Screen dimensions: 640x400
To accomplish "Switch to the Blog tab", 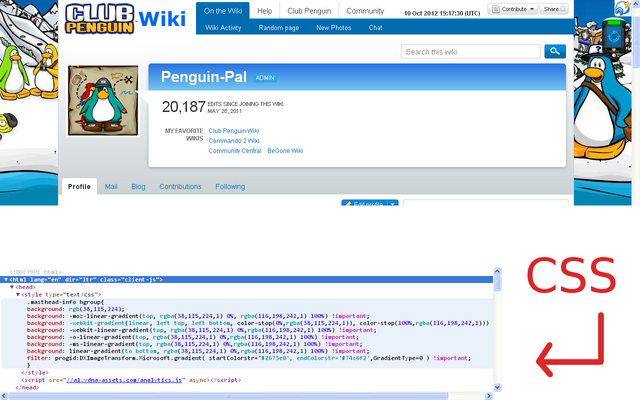I will pyautogui.click(x=138, y=187).
